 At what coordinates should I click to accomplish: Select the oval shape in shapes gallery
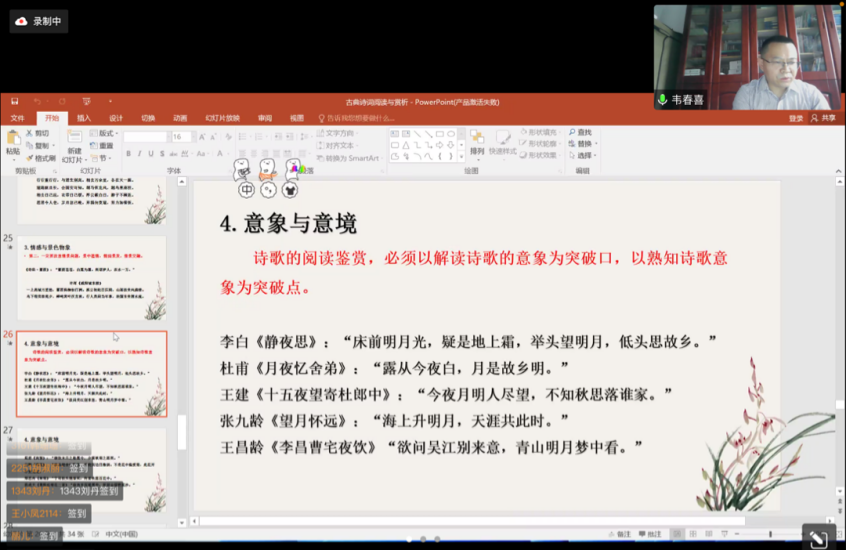point(451,134)
